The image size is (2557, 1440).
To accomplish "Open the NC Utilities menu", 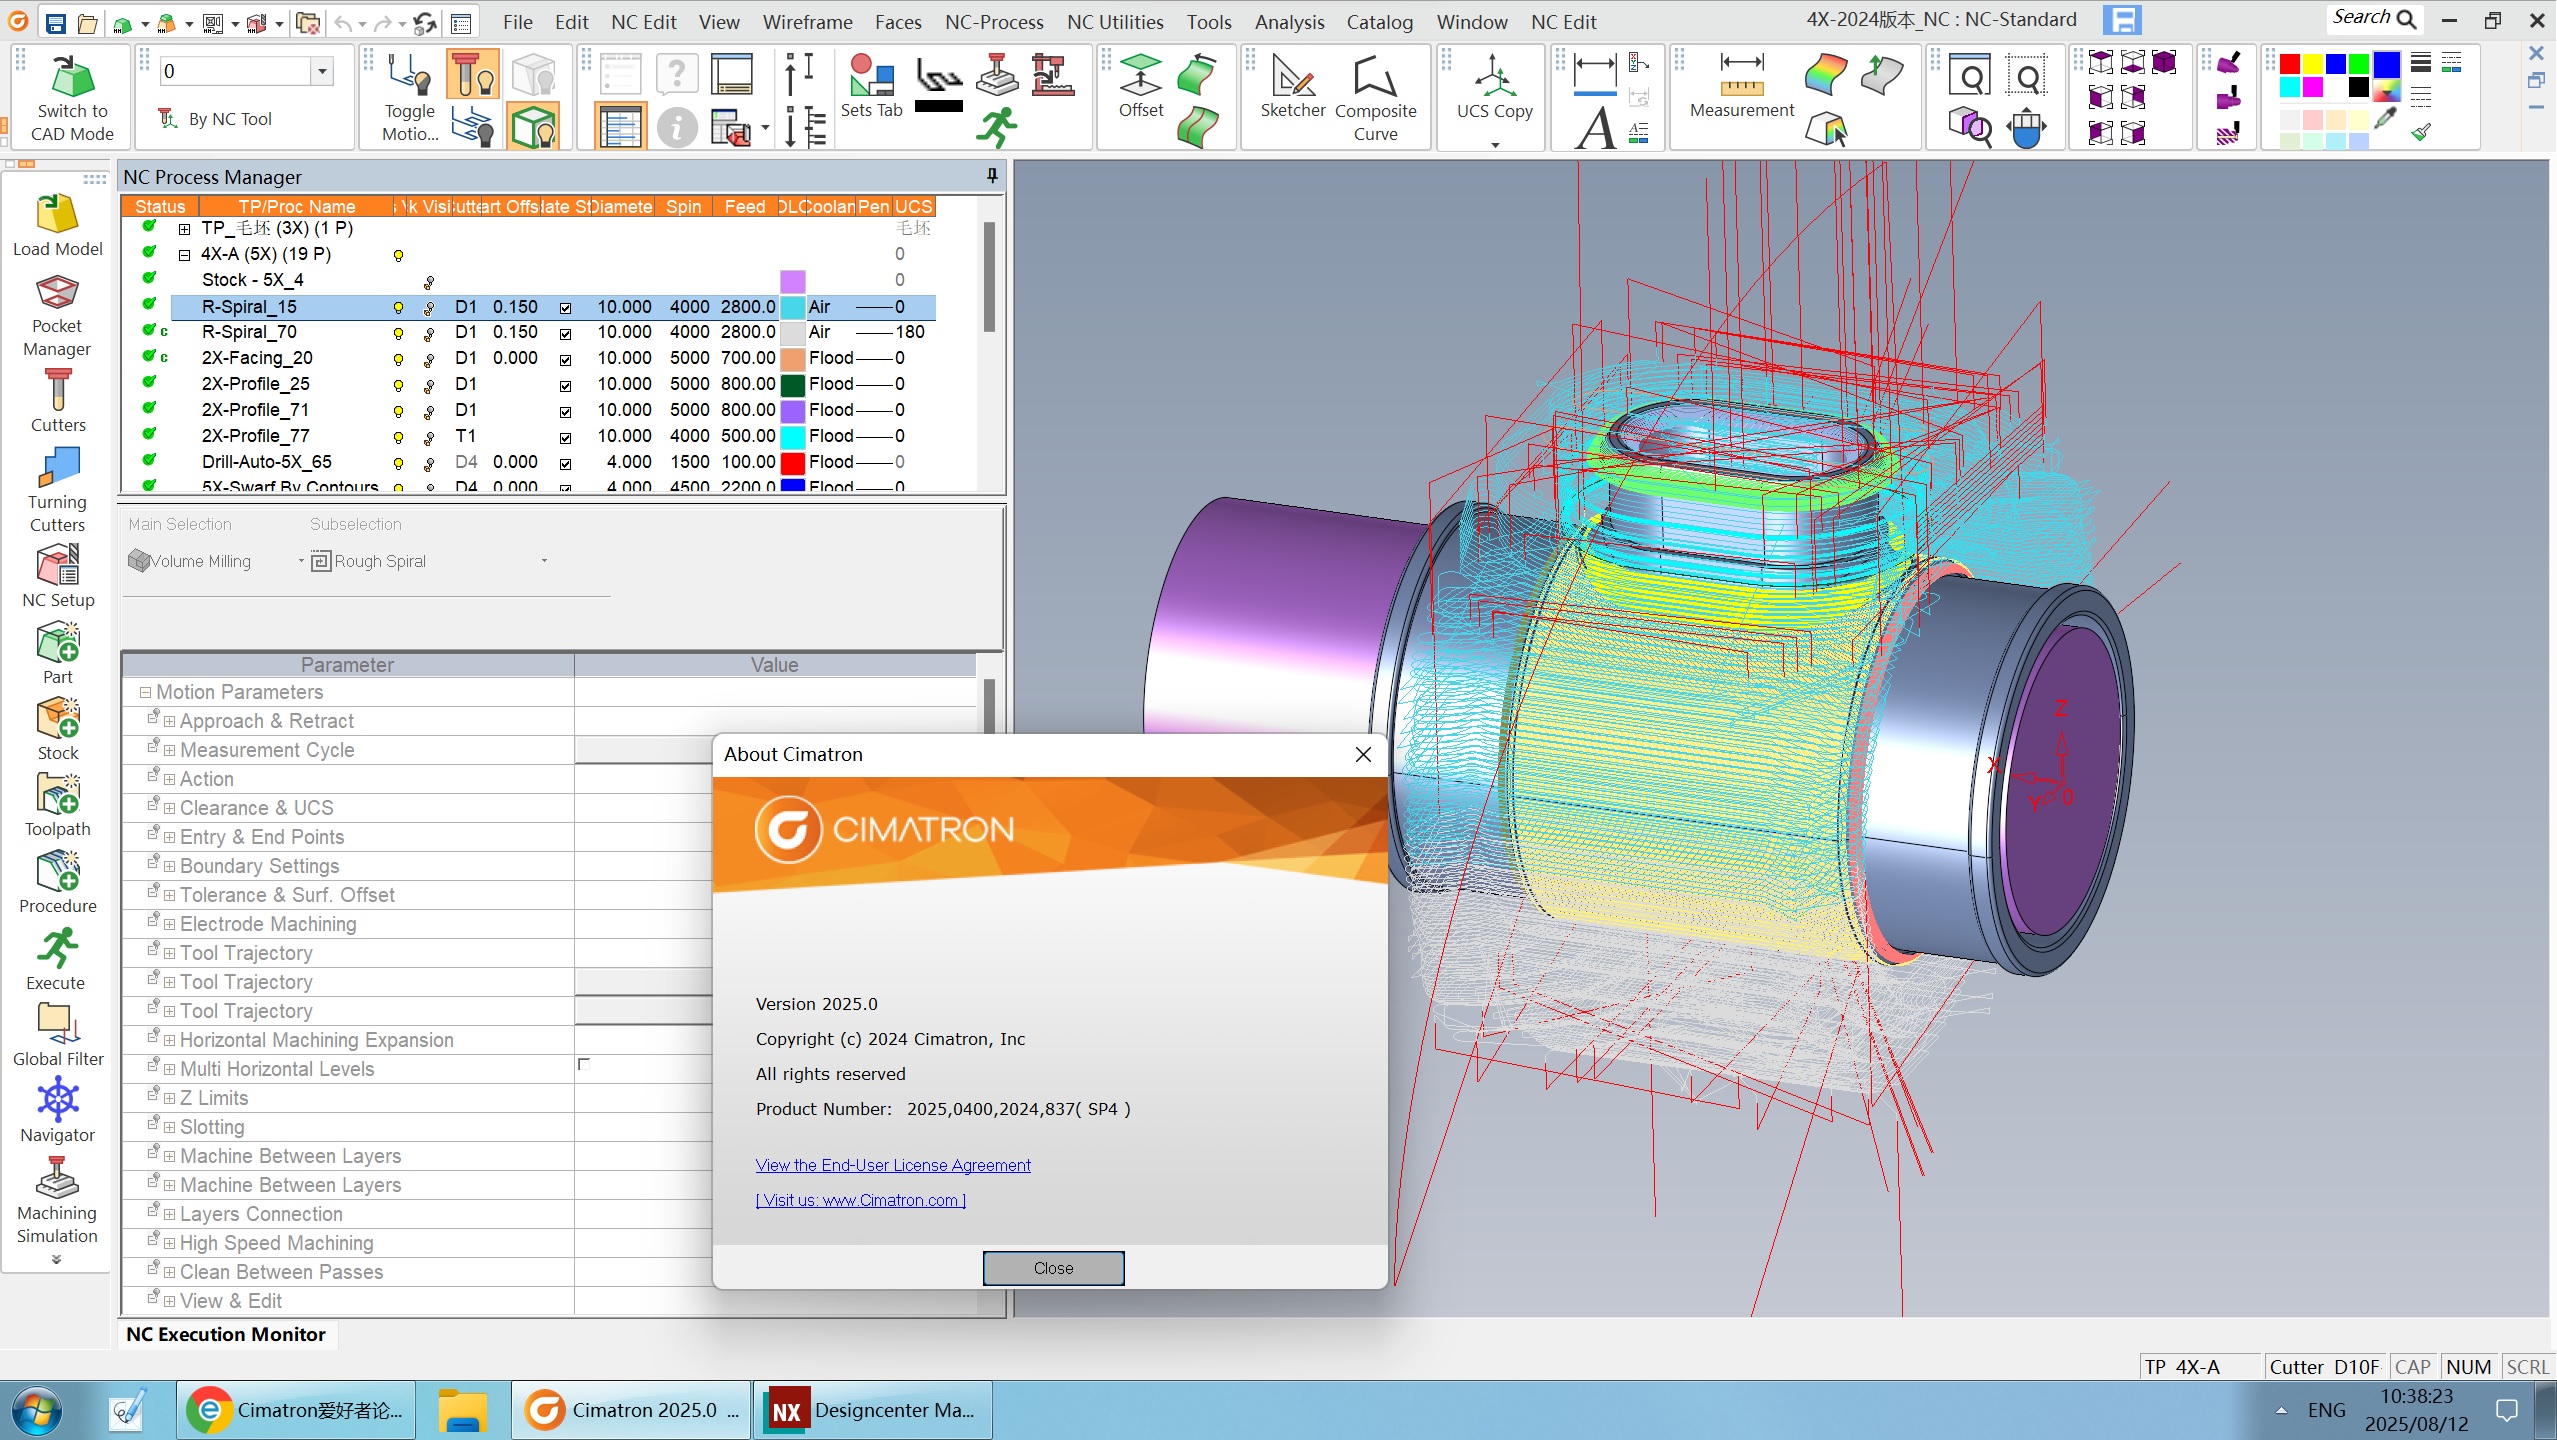I will 1115,22.
